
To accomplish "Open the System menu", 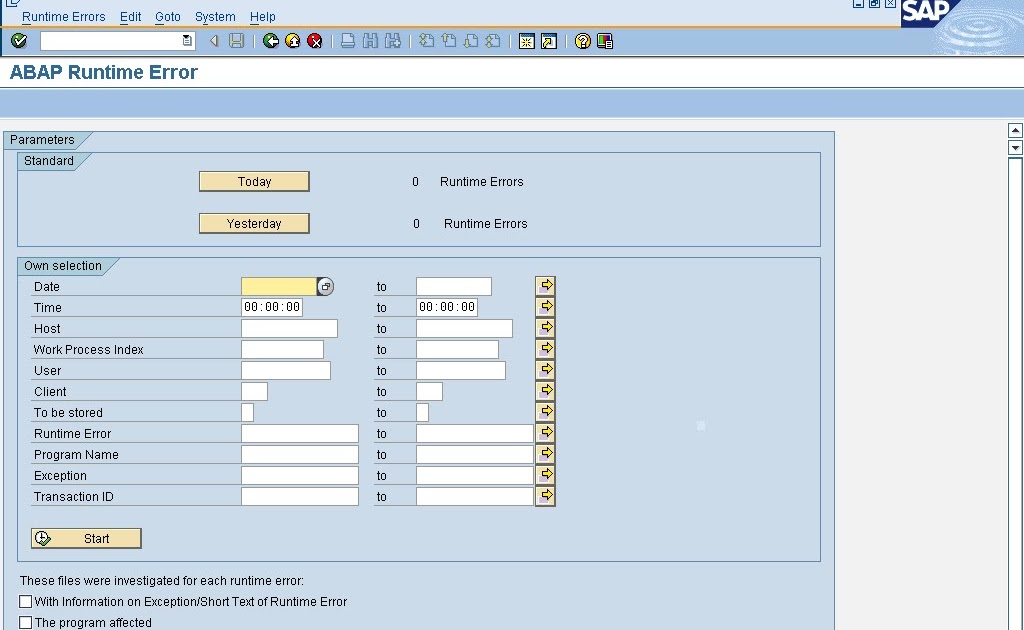I will [215, 16].
